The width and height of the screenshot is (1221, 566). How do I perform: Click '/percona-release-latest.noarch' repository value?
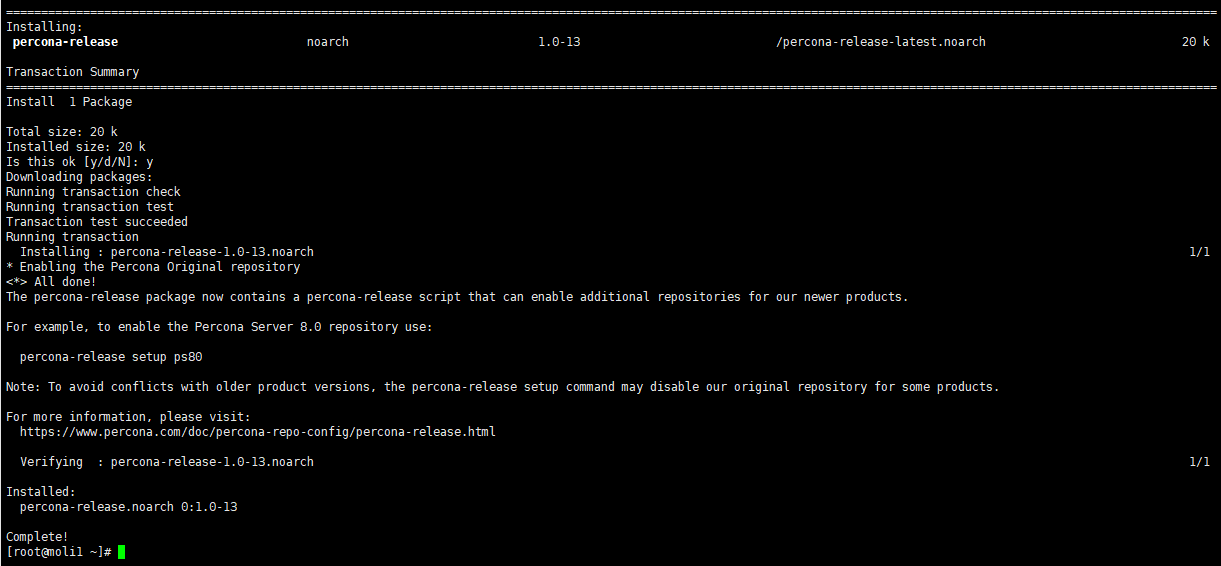point(881,42)
